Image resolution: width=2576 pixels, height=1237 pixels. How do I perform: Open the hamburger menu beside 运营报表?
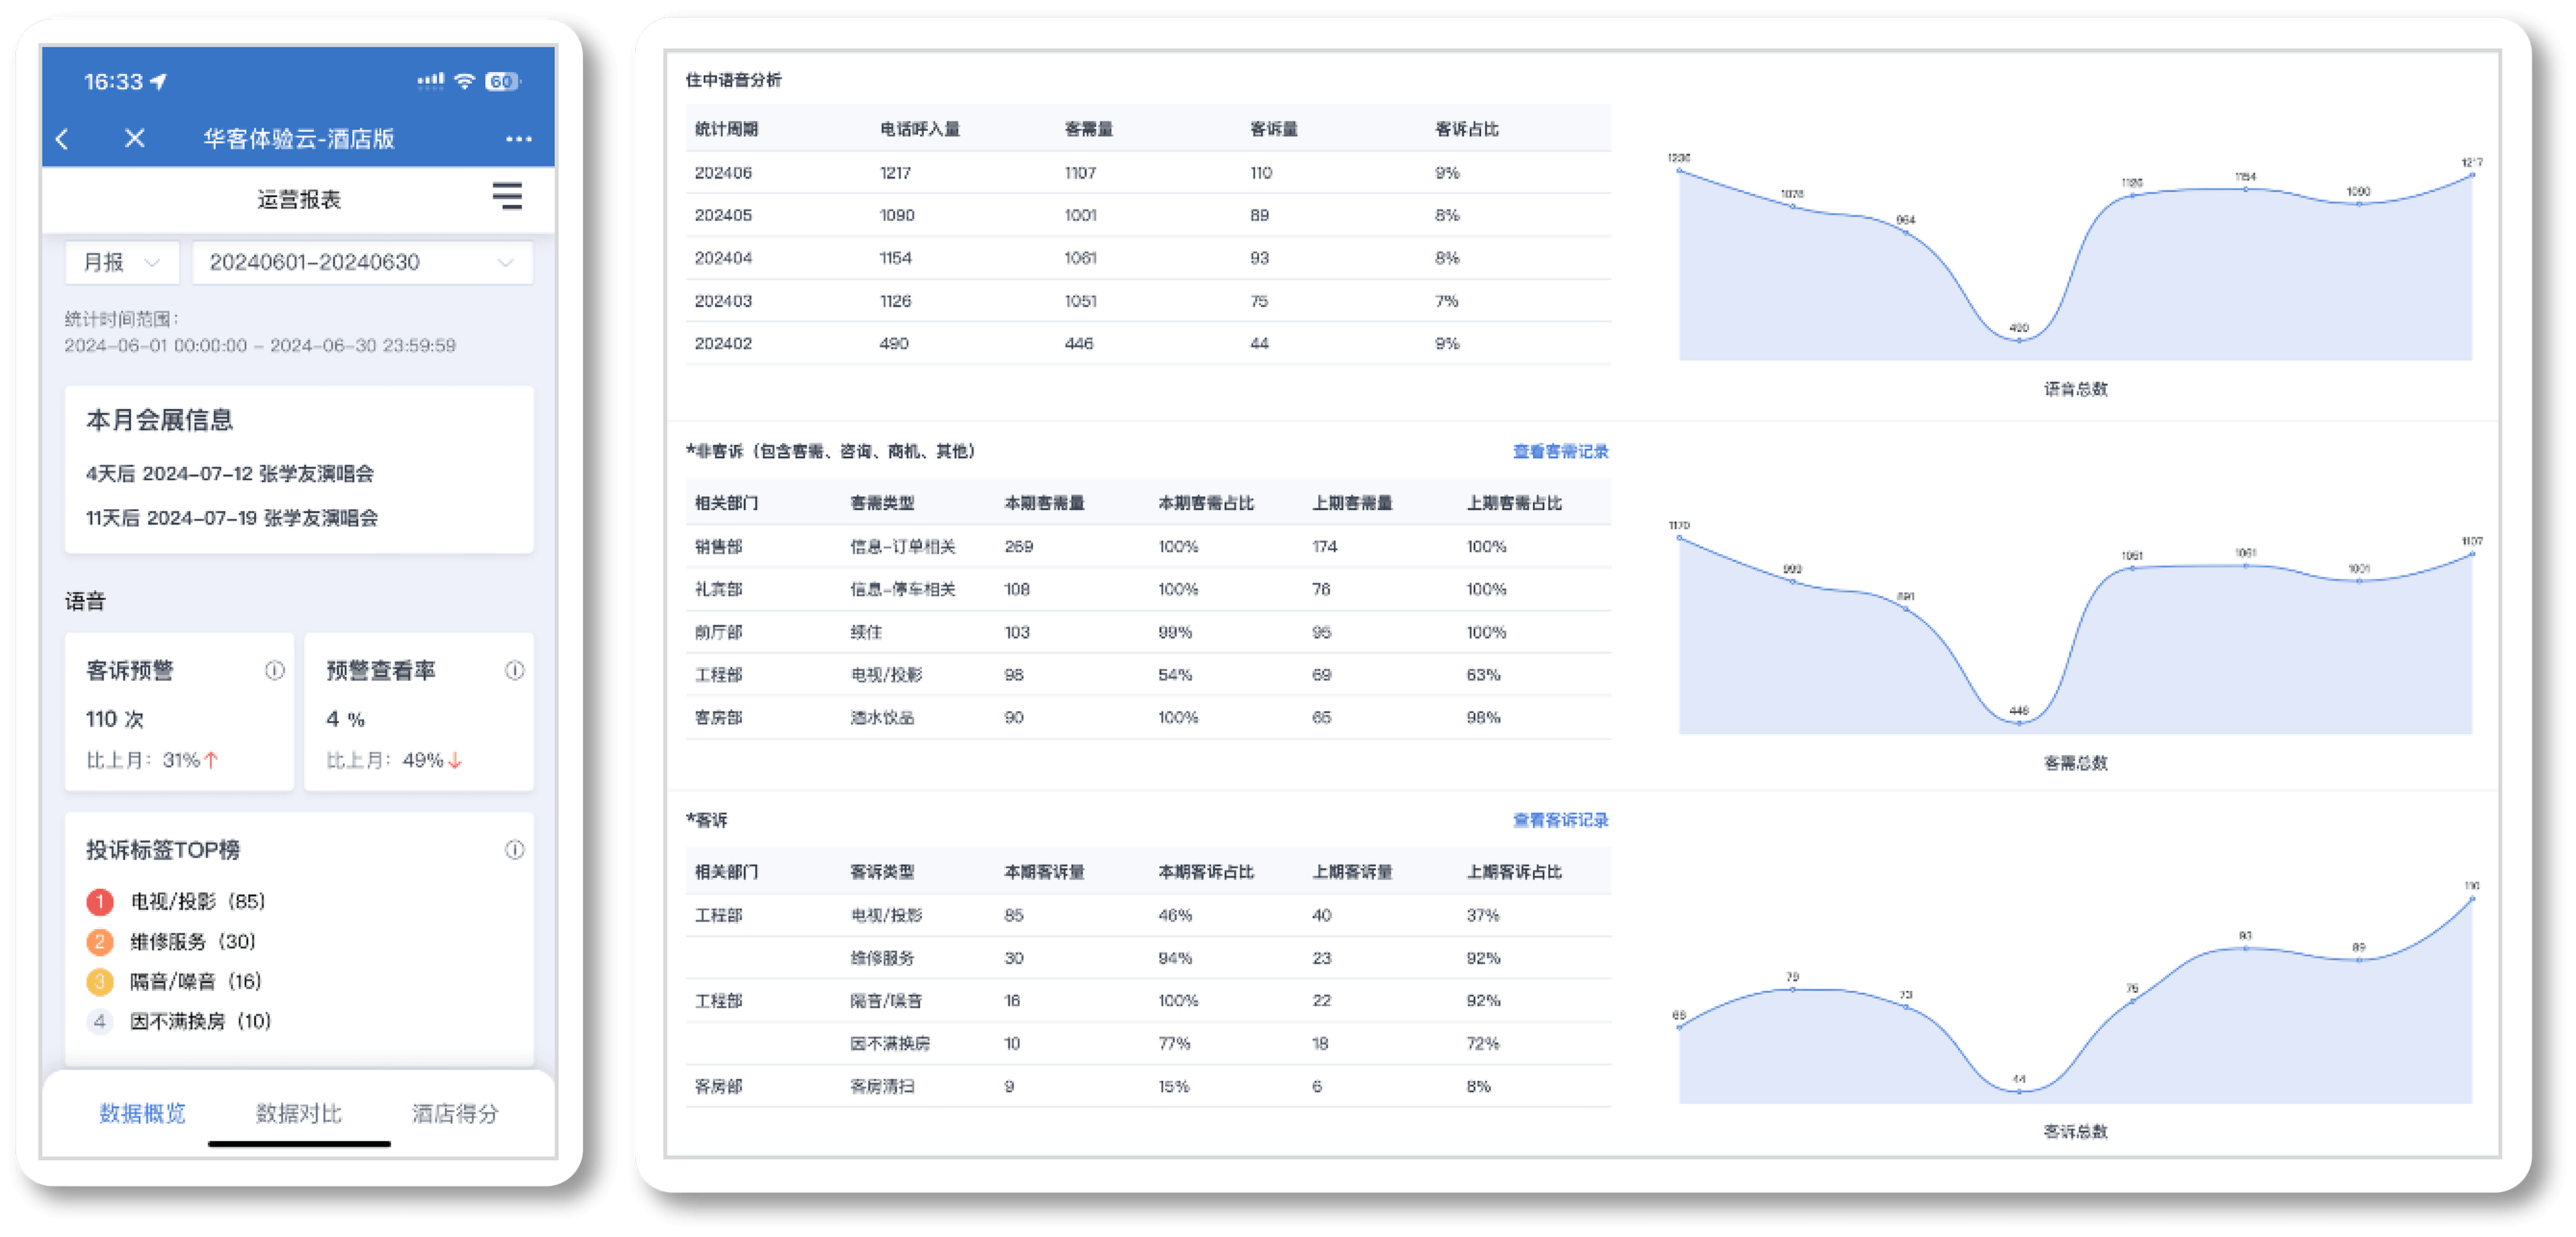click(x=507, y=196)
